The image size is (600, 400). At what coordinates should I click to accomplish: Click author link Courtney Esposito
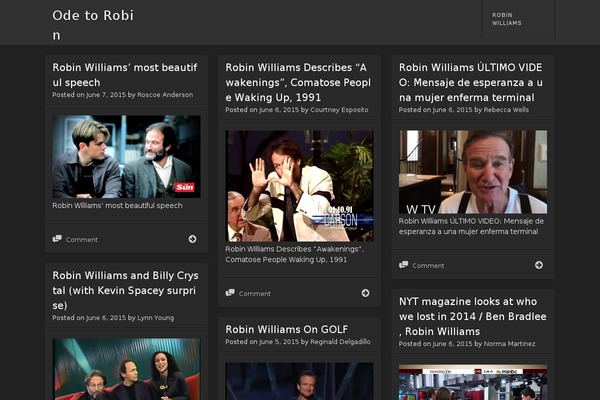tap(339, 110)
